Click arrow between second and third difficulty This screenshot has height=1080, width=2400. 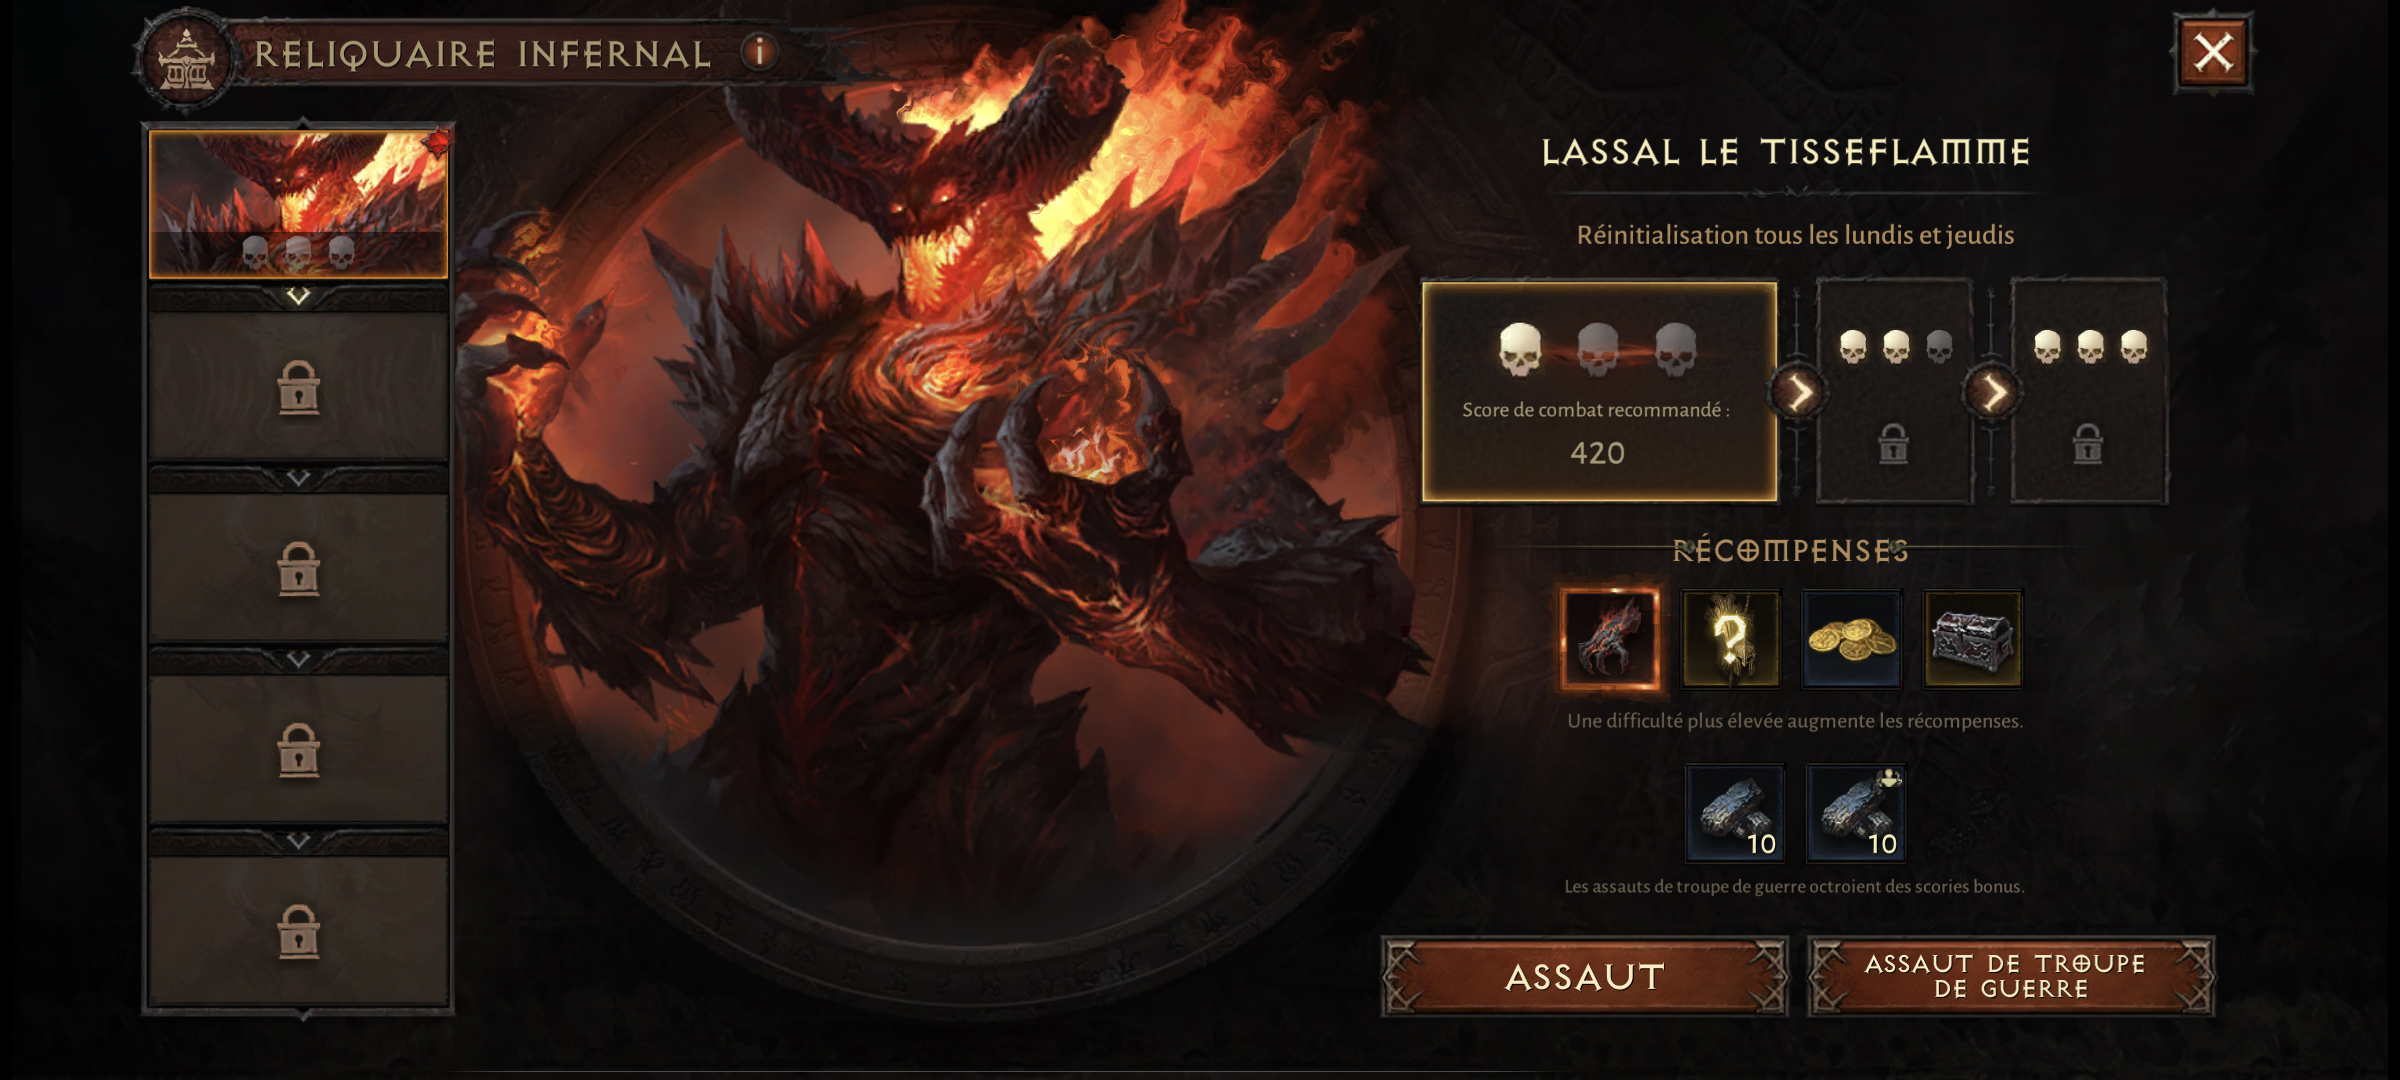pos(1993,392)
